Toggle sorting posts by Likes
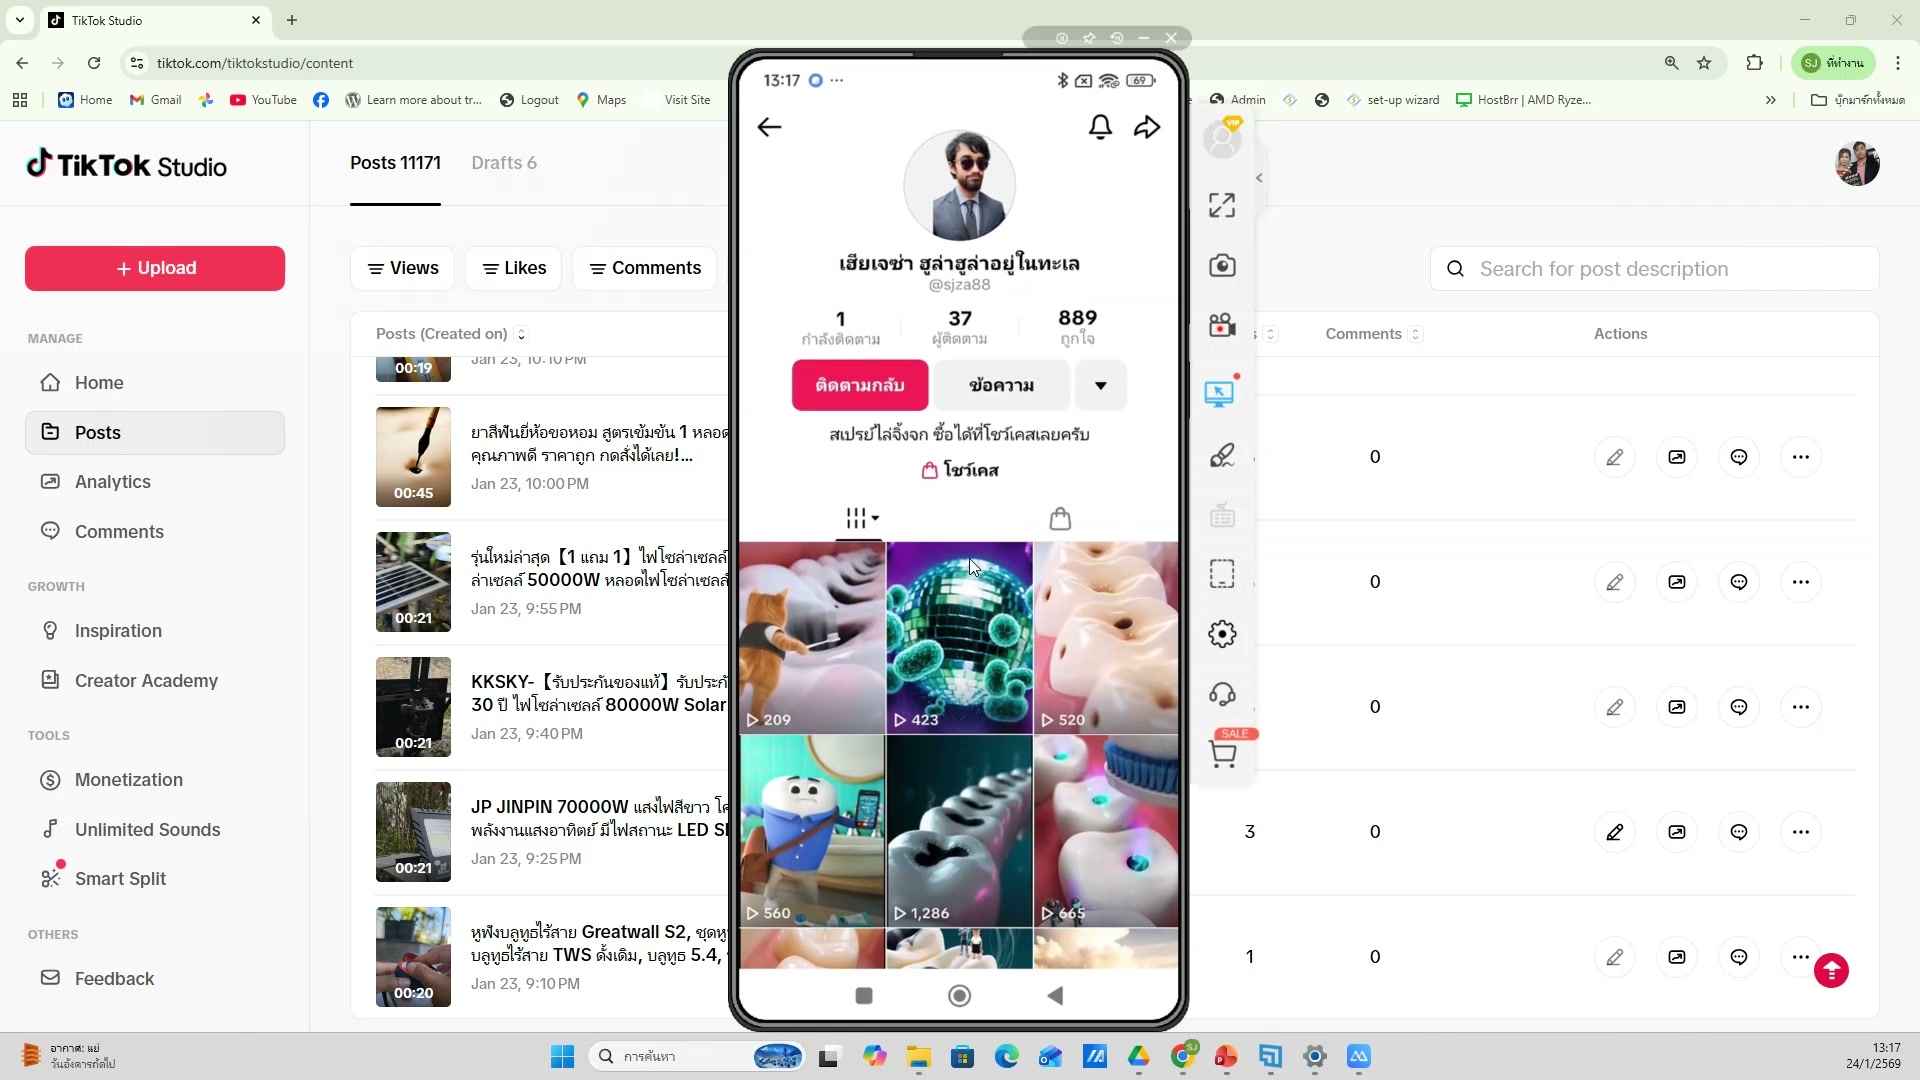This screenshot has height=1080, width=1920. [x=513, y=268]
